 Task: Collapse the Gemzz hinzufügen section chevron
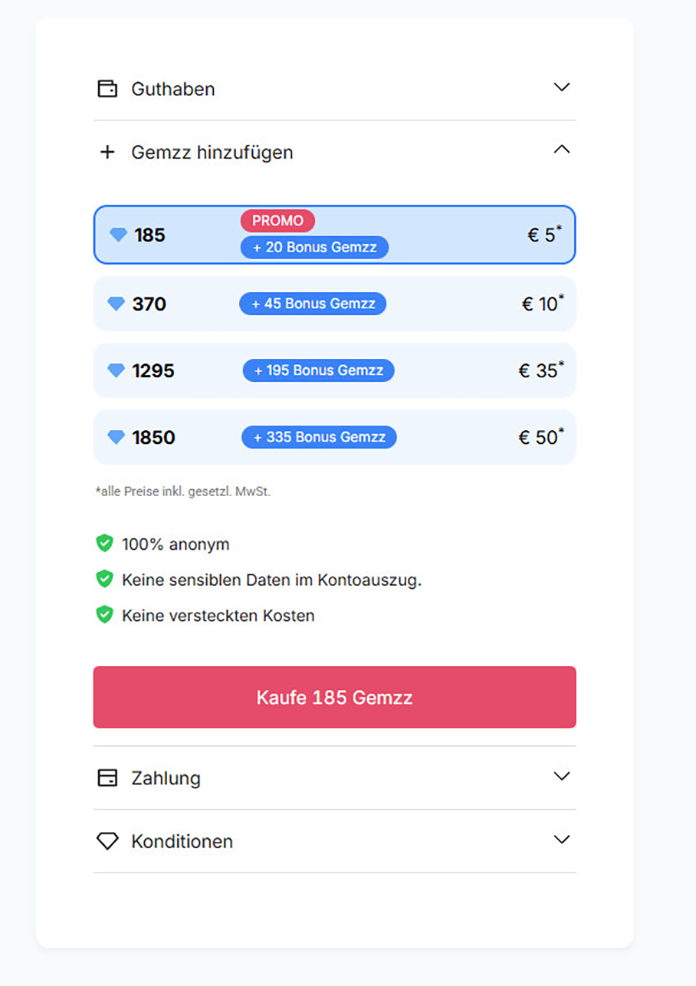click(x=562, y=150)
